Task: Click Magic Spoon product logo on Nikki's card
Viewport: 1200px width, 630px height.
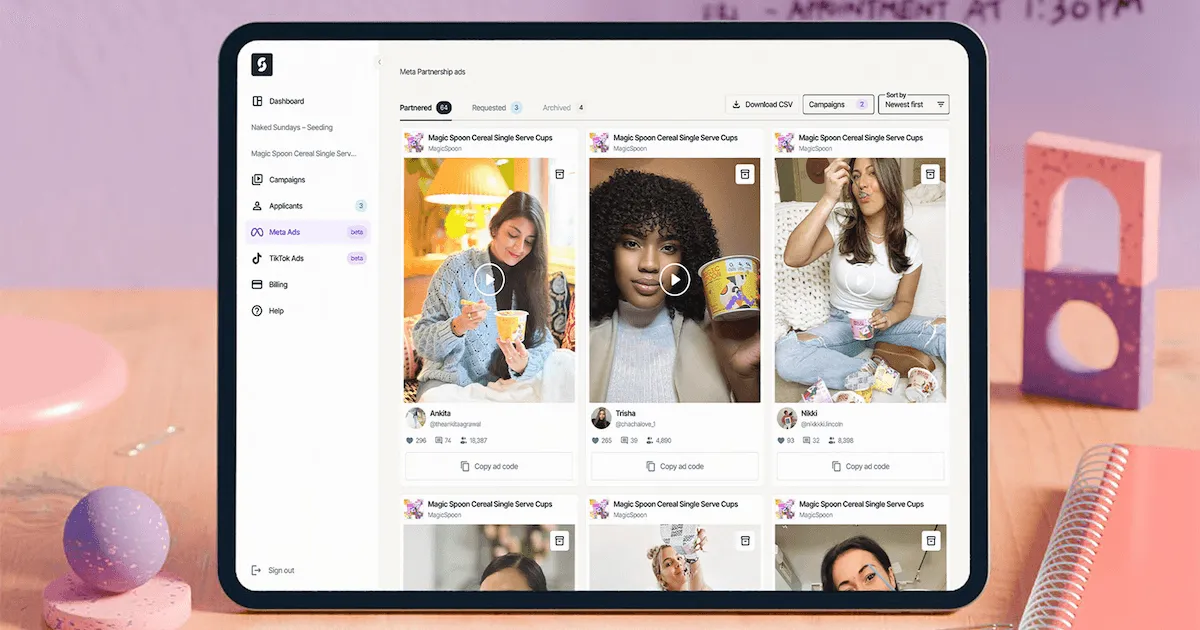Action: point(786,143)
